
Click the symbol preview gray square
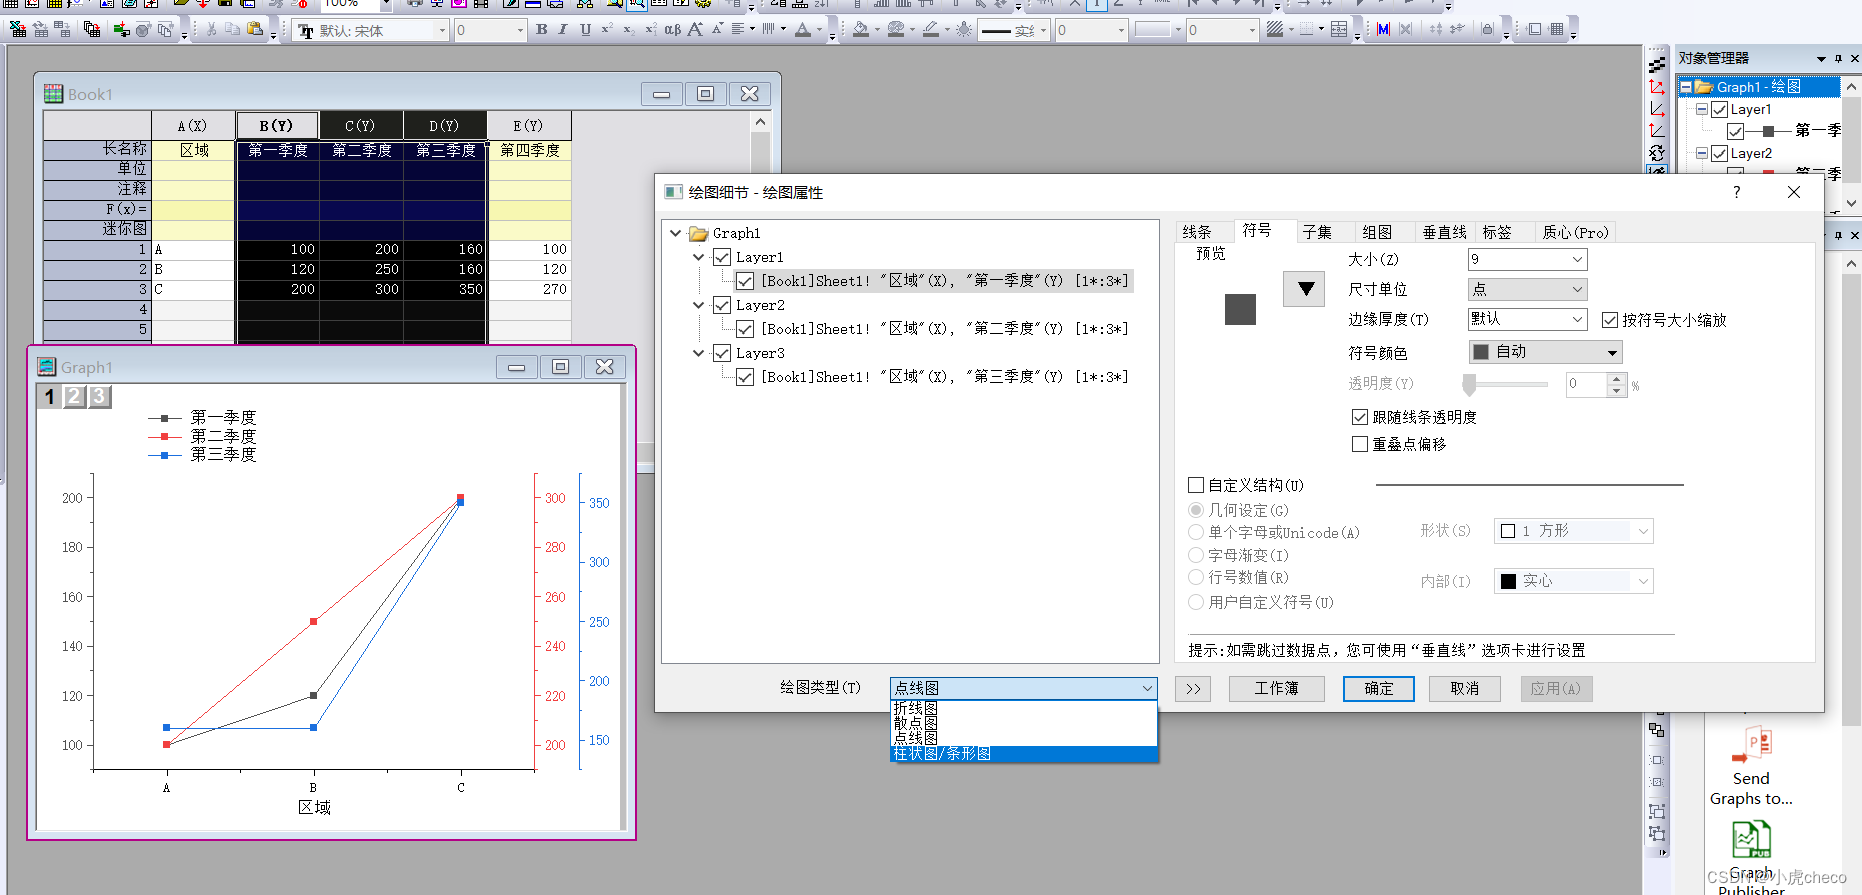click(1240, 309)
